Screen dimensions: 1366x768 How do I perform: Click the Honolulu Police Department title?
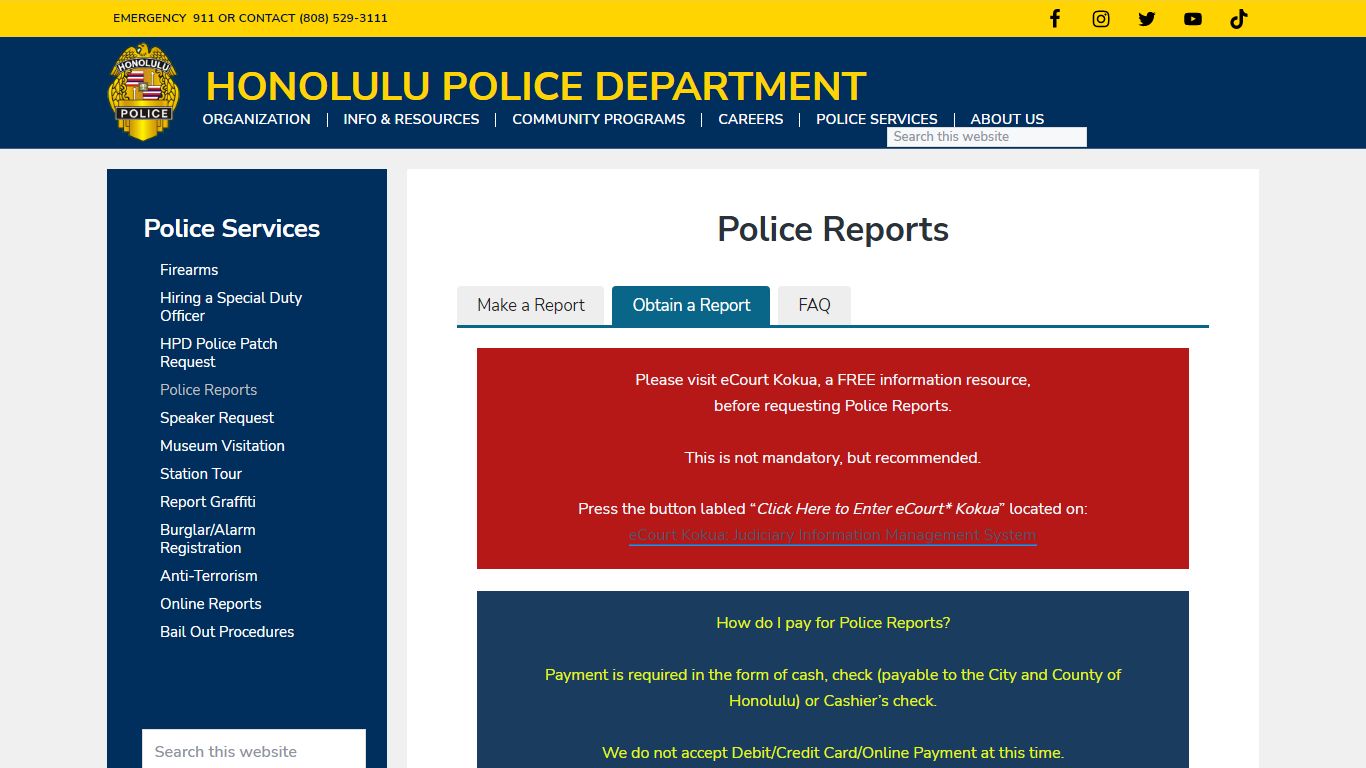click(535, 87)
